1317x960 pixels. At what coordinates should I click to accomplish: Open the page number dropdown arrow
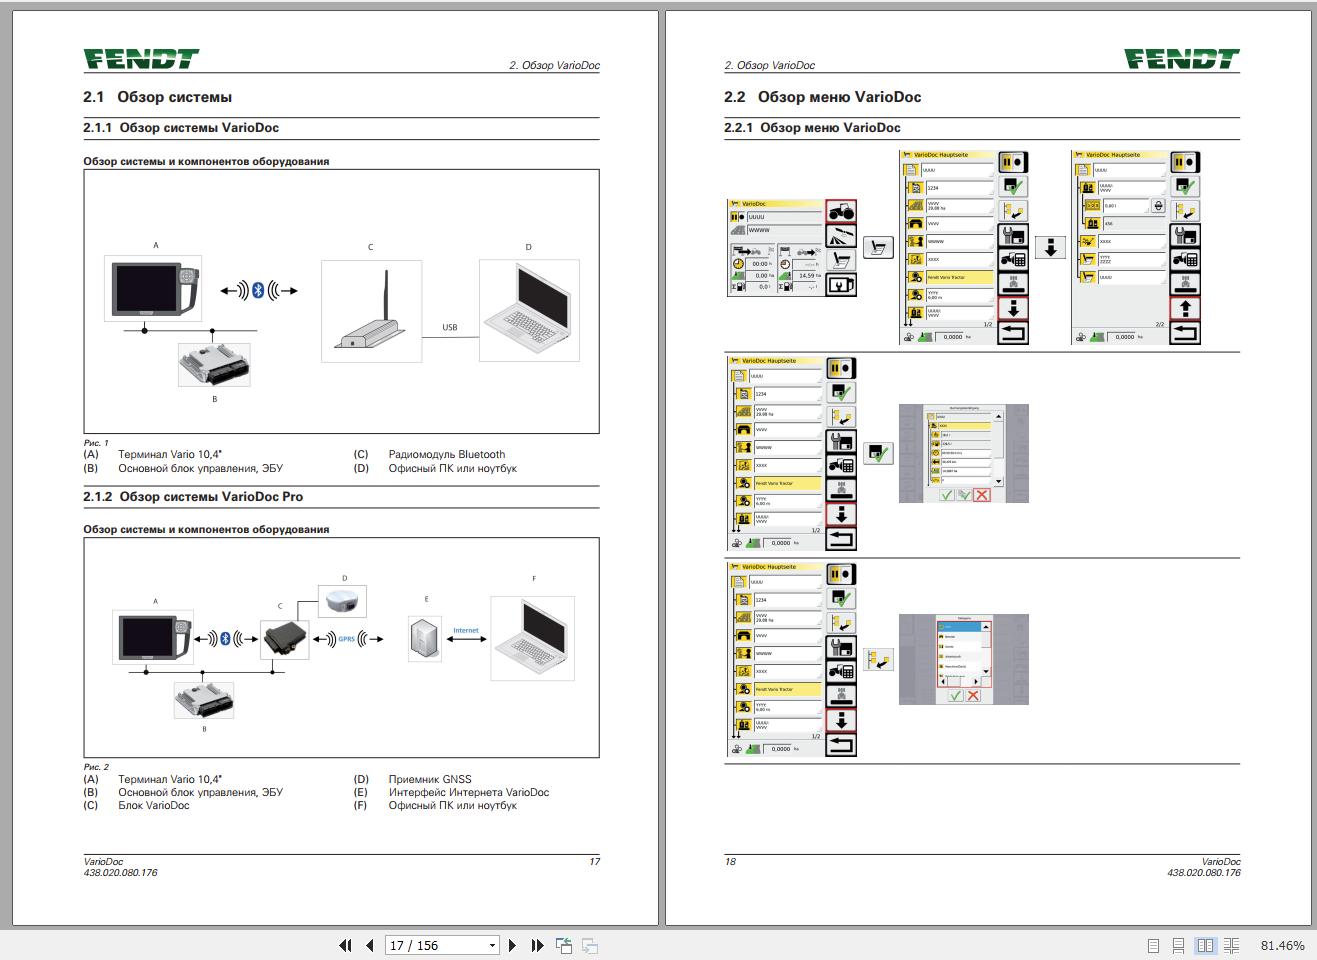pyautogui.click(x=492, y=945)
